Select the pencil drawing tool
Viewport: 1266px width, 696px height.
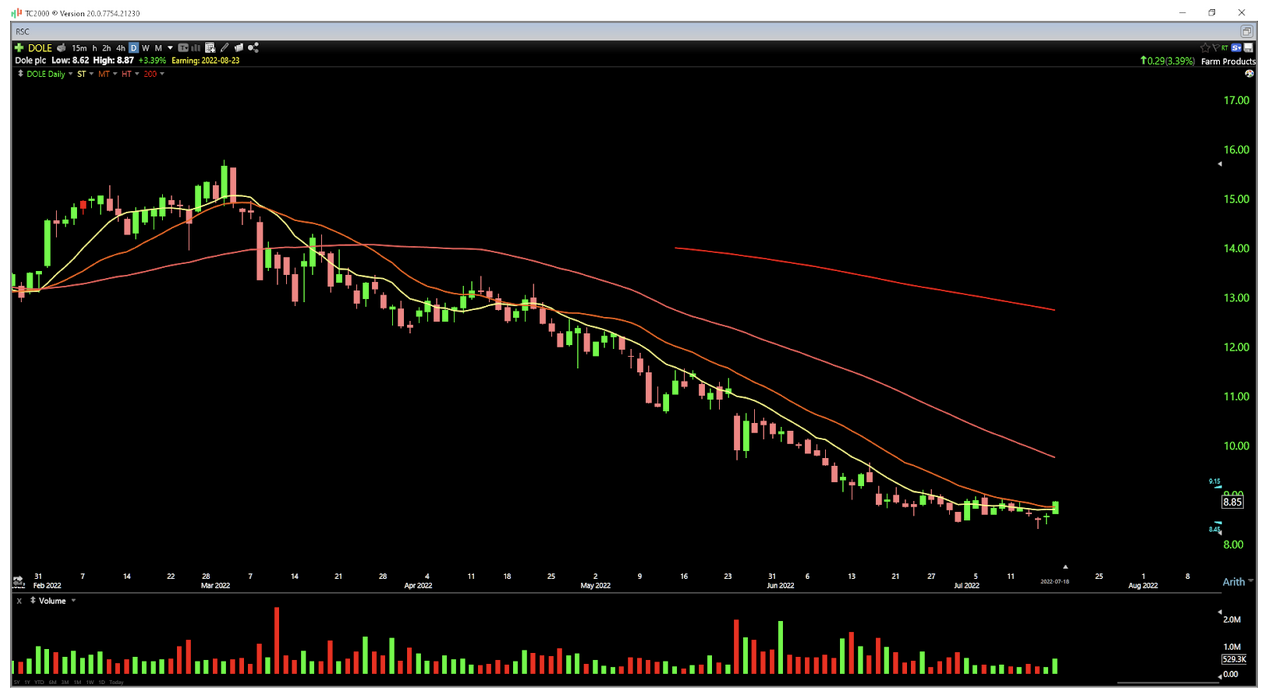225,47
